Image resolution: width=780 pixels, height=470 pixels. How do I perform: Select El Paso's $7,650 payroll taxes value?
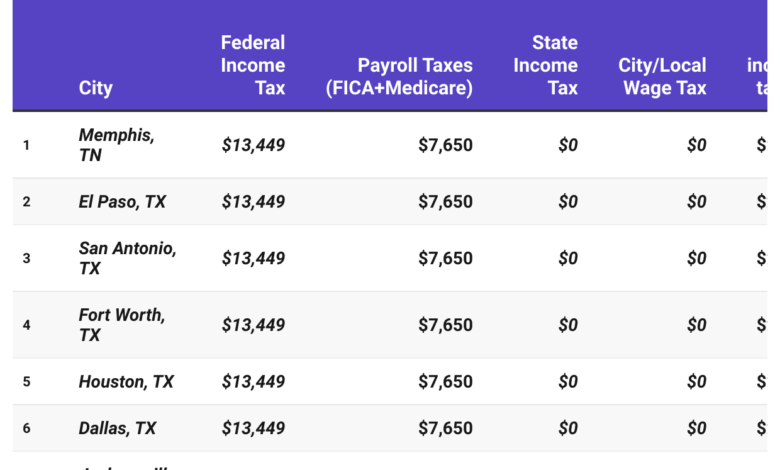click(x=445, y=202)
